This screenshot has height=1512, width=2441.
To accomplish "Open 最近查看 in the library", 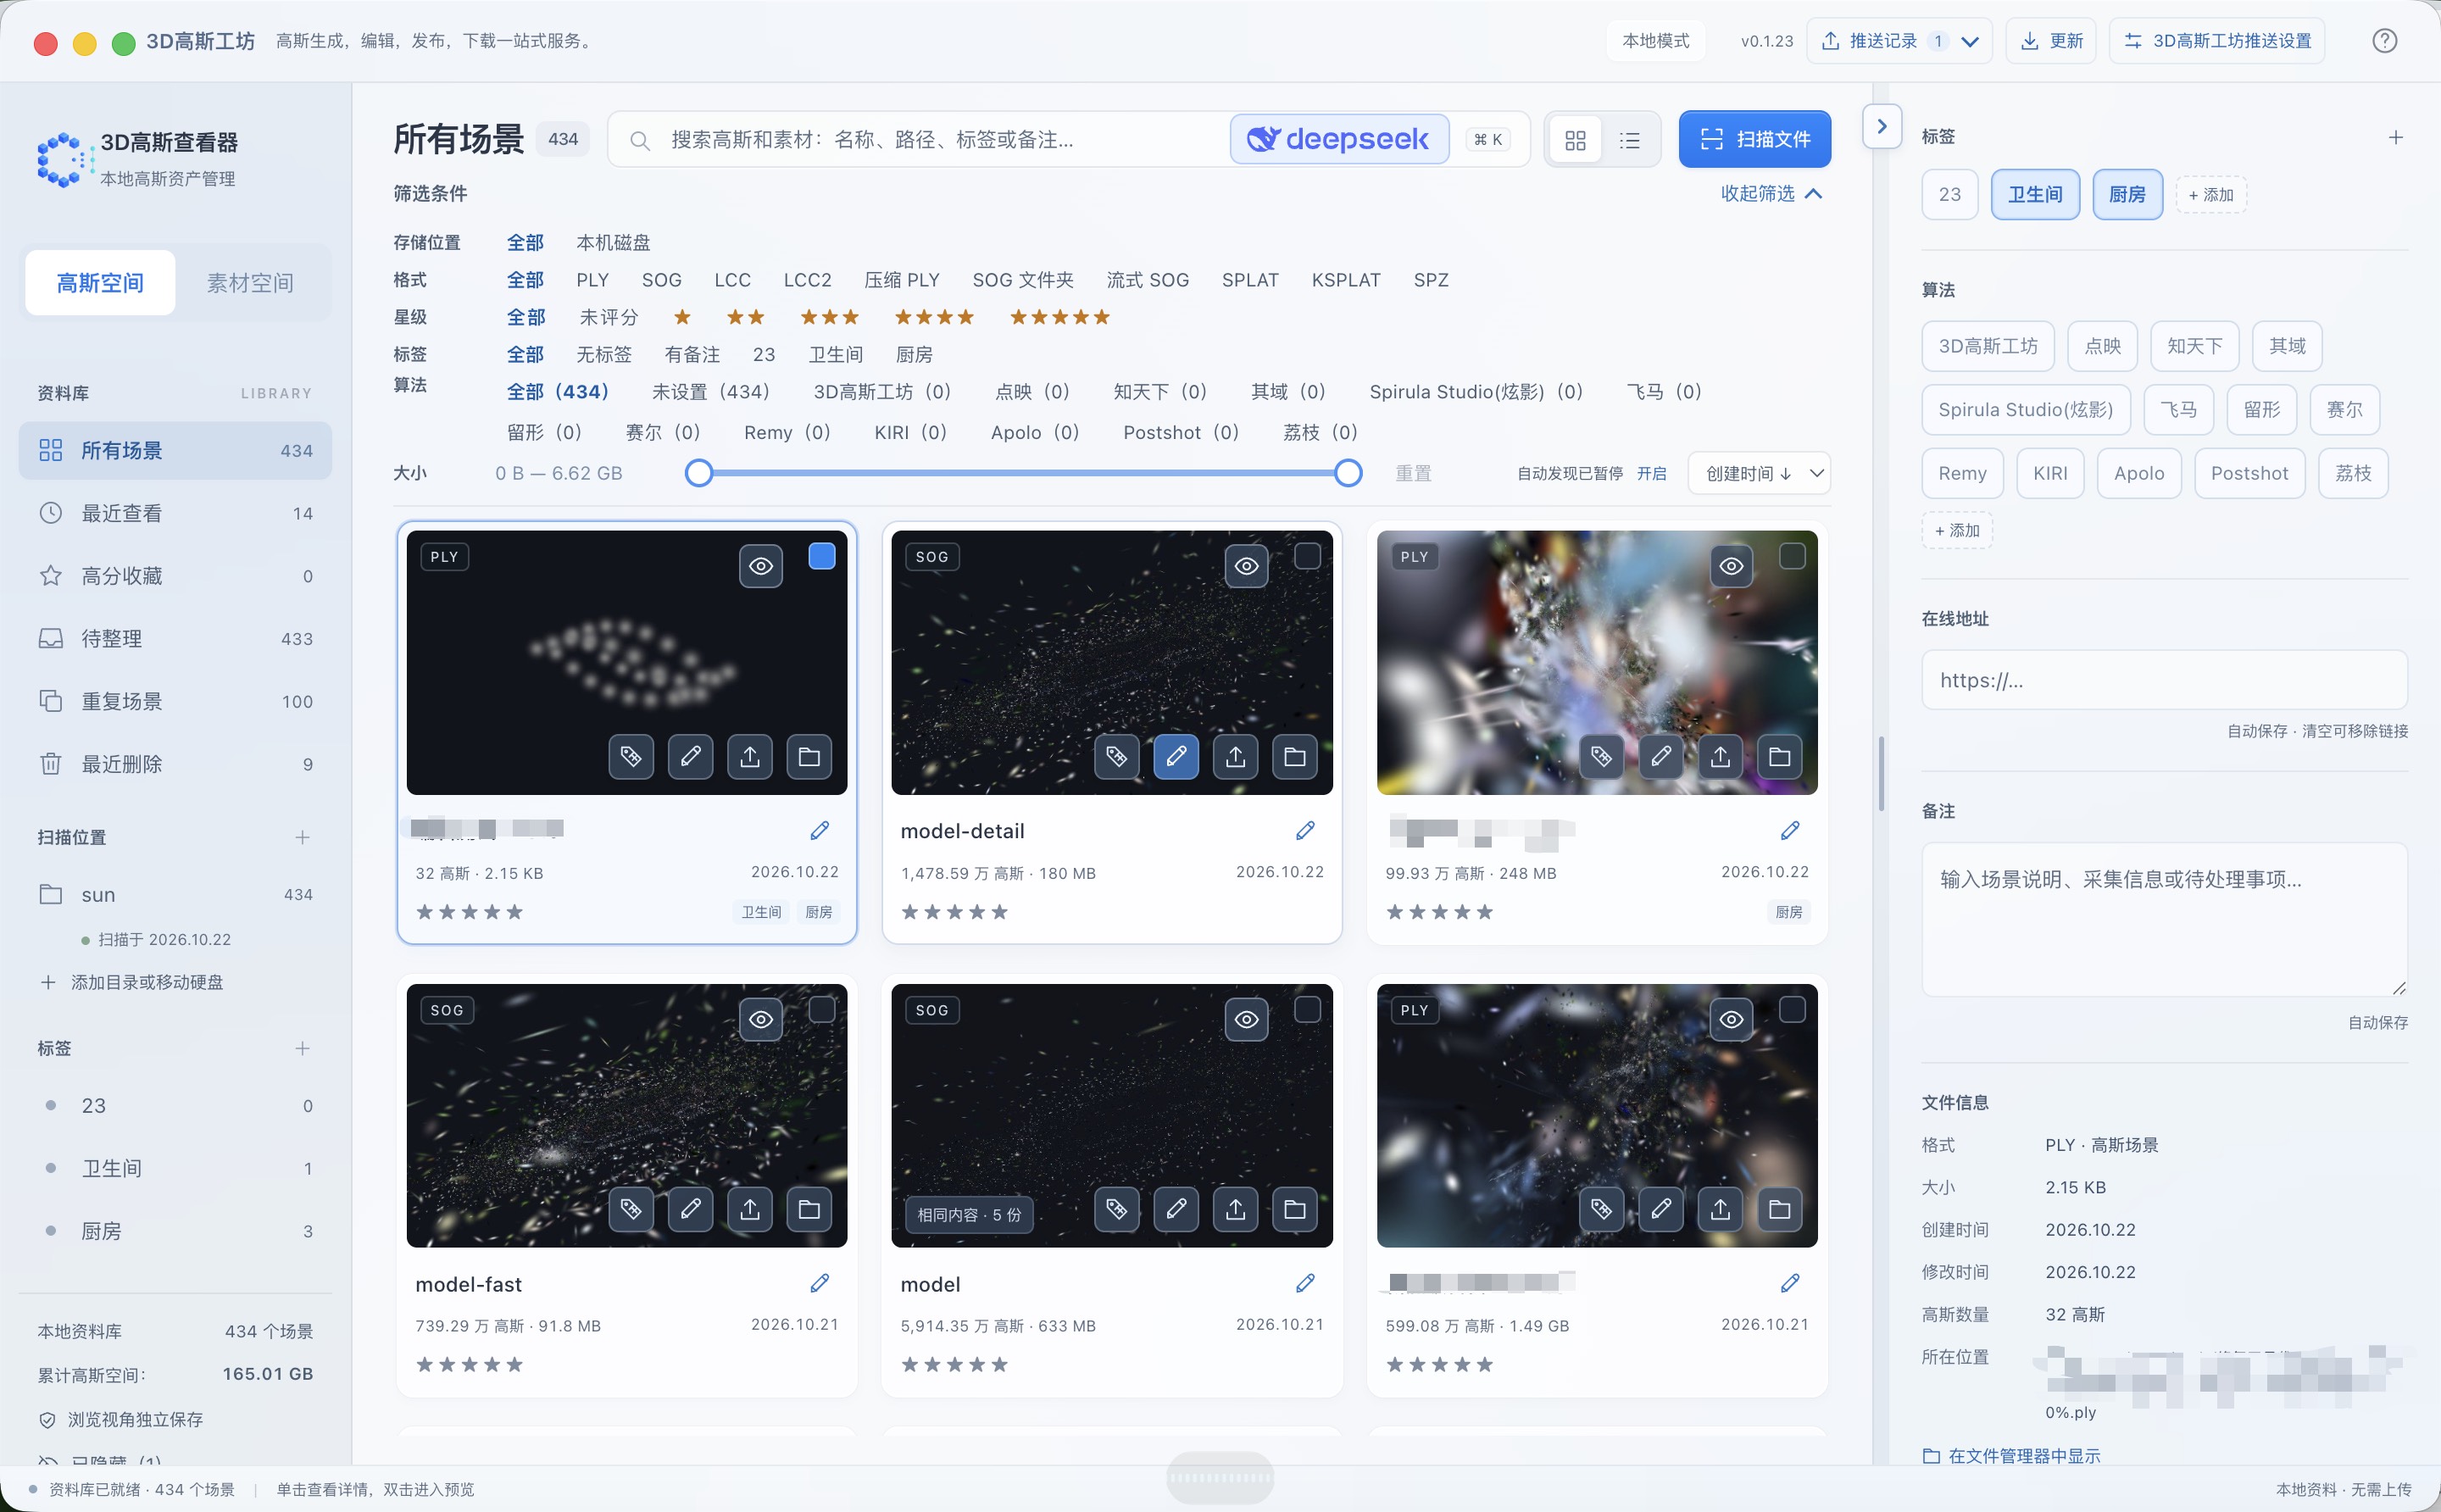I will click(175, 513).
